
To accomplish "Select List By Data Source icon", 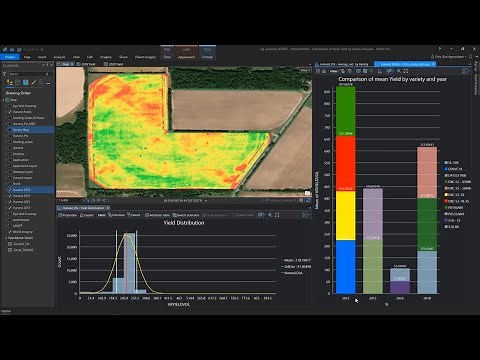I will click(18, 83).
